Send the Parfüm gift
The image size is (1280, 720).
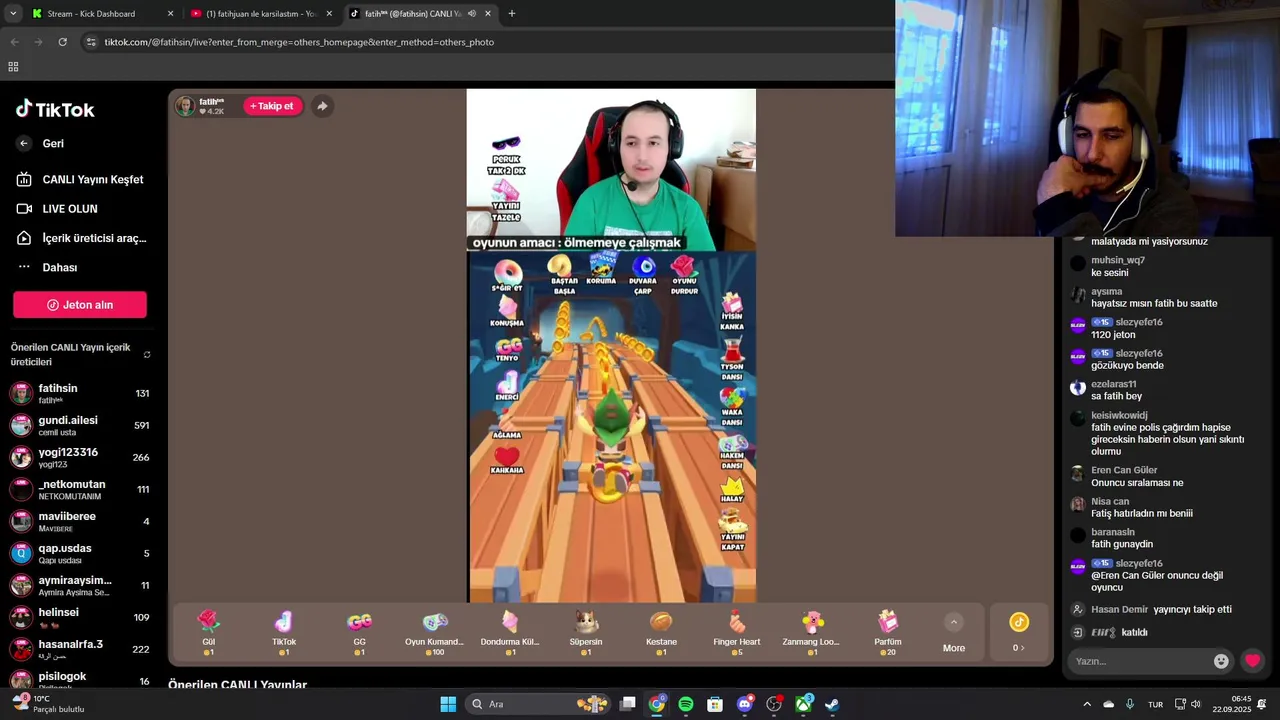888,632
